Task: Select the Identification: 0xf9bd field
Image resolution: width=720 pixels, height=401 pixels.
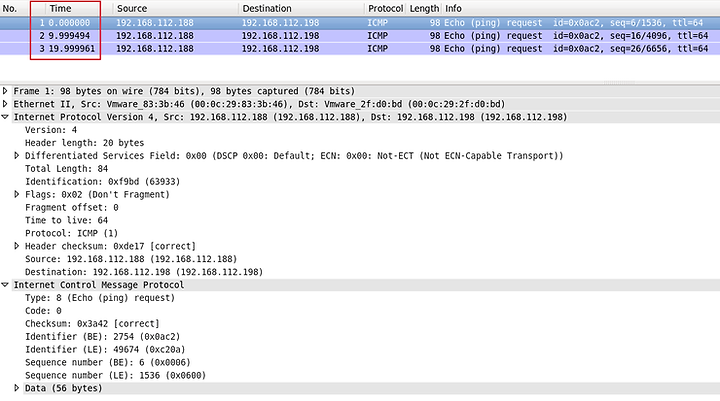Action: click(x=102, y=181)
